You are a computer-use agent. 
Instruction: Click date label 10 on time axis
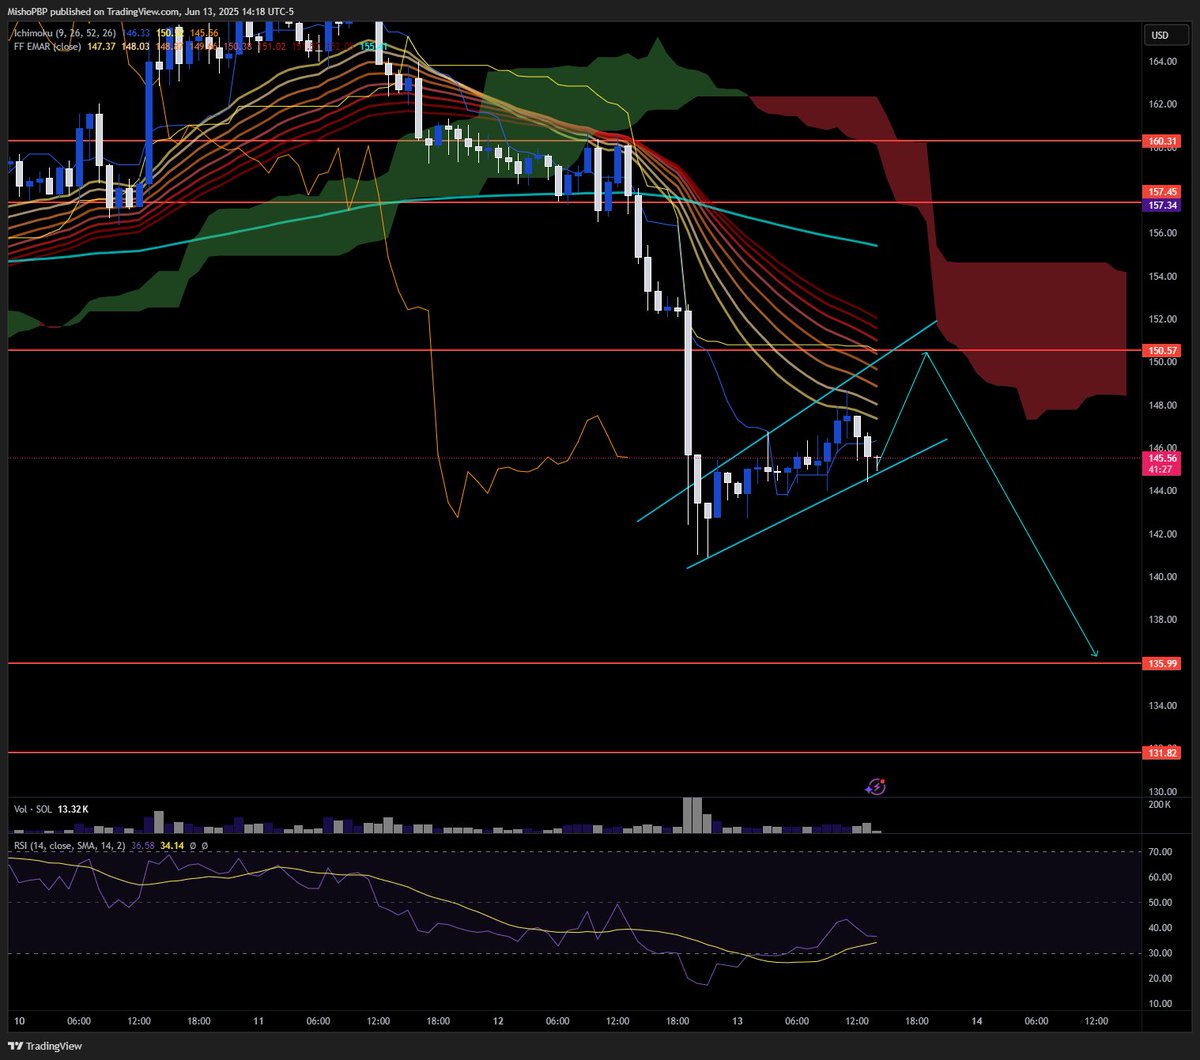(19, 1021)
